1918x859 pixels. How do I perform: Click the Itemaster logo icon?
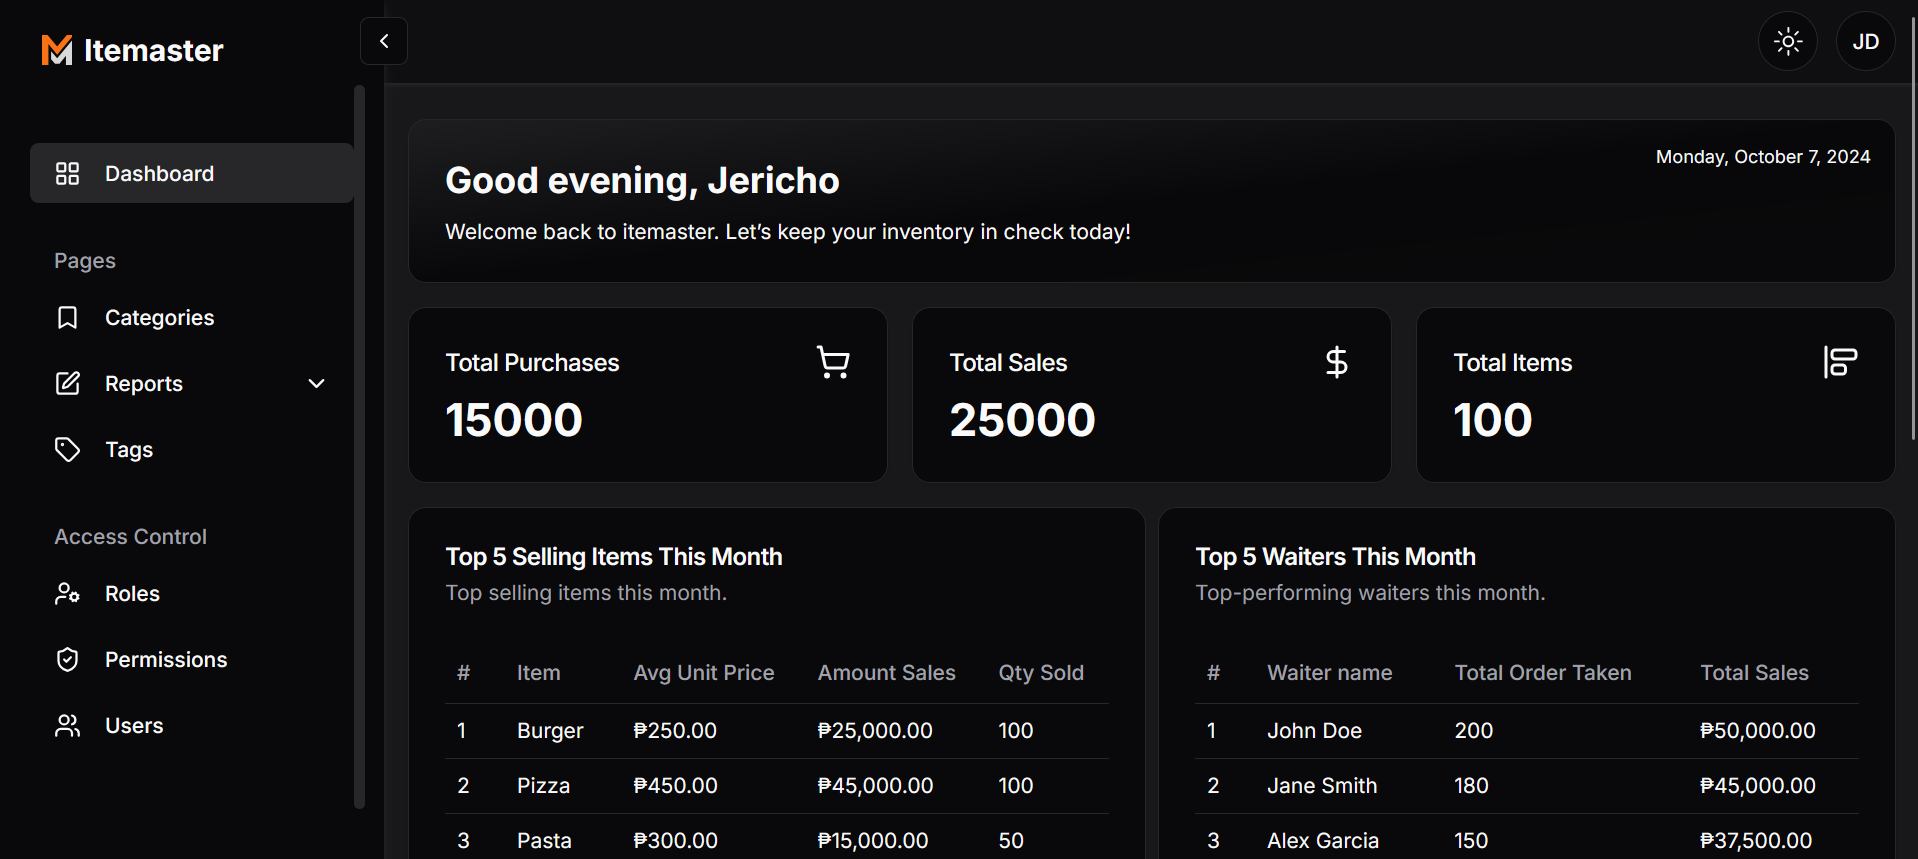57,50
